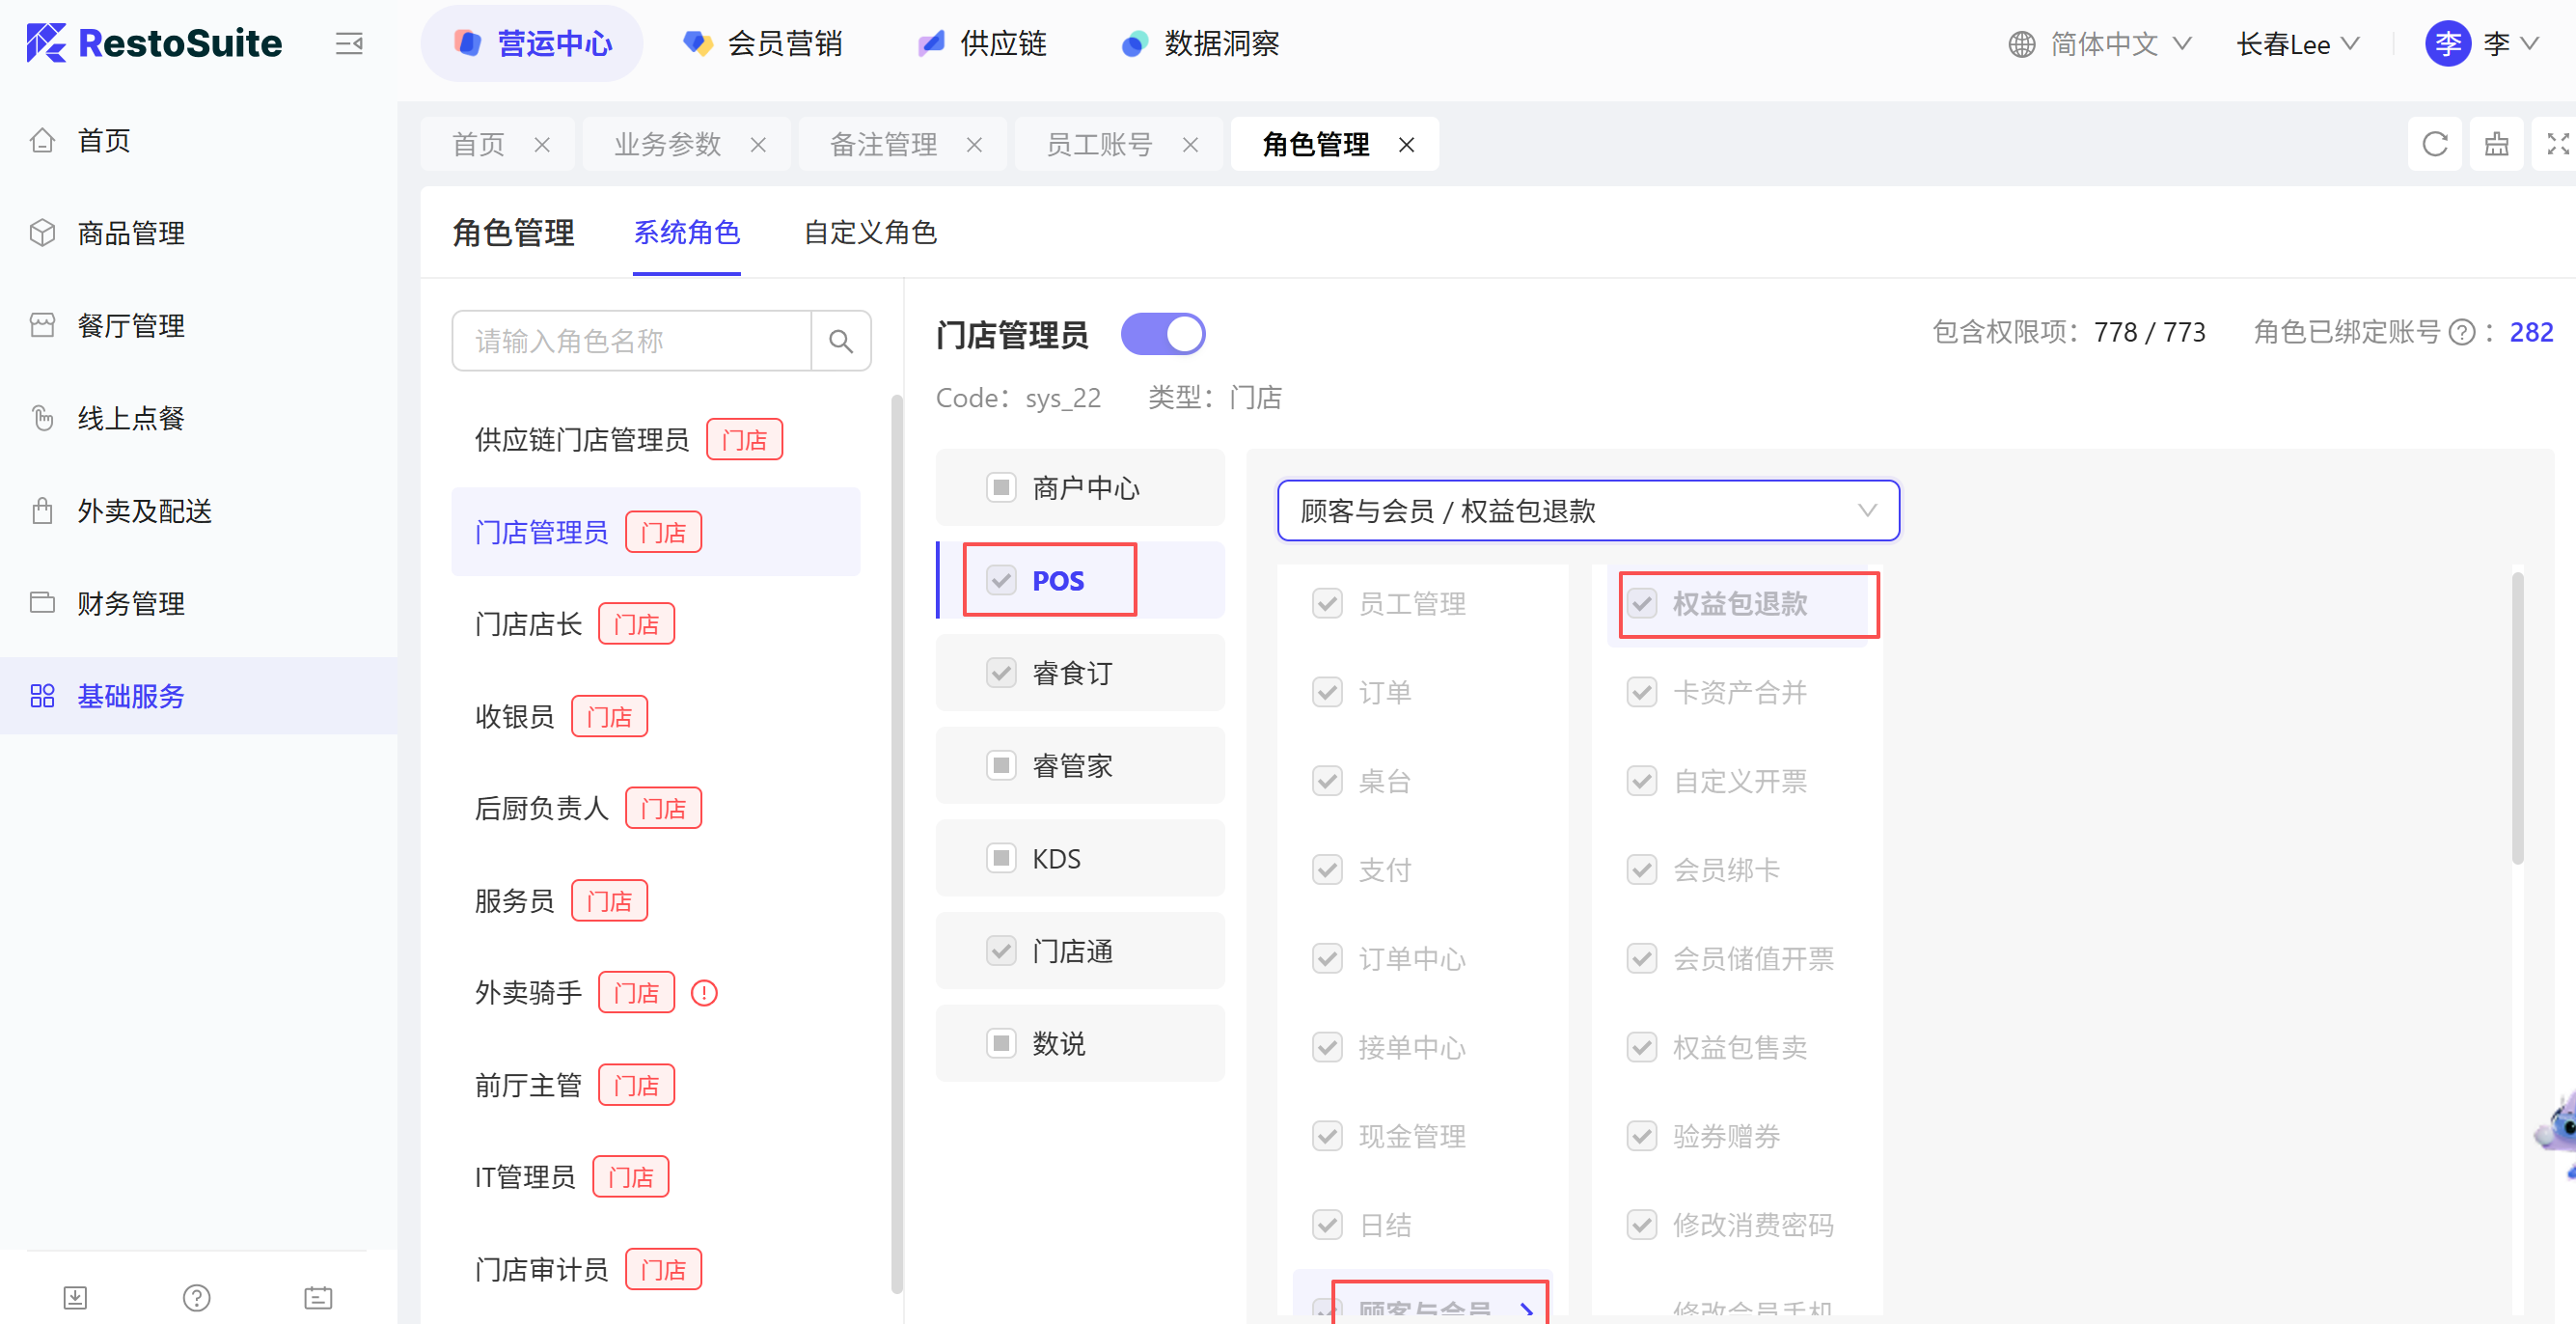This screenshot has width=2576, height=1324.
Task: Collapse the sidebar menu icon next to the logo
Action: tap(348, 44)
